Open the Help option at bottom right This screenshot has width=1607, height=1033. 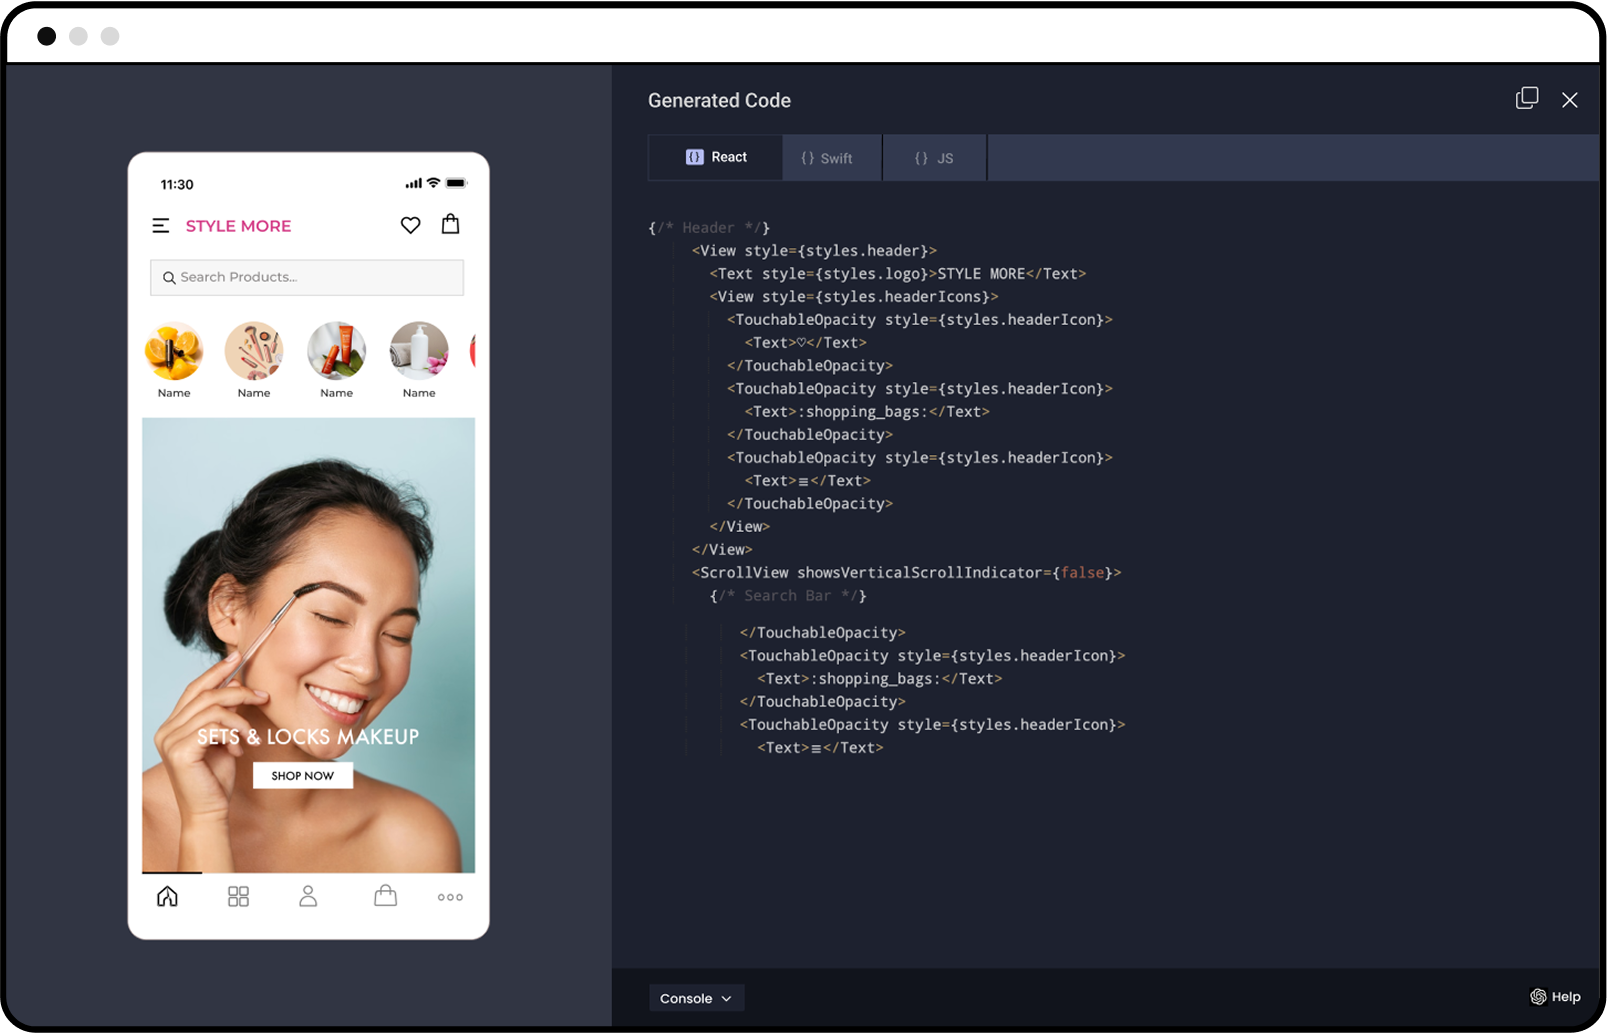[x=1555, y=996]
